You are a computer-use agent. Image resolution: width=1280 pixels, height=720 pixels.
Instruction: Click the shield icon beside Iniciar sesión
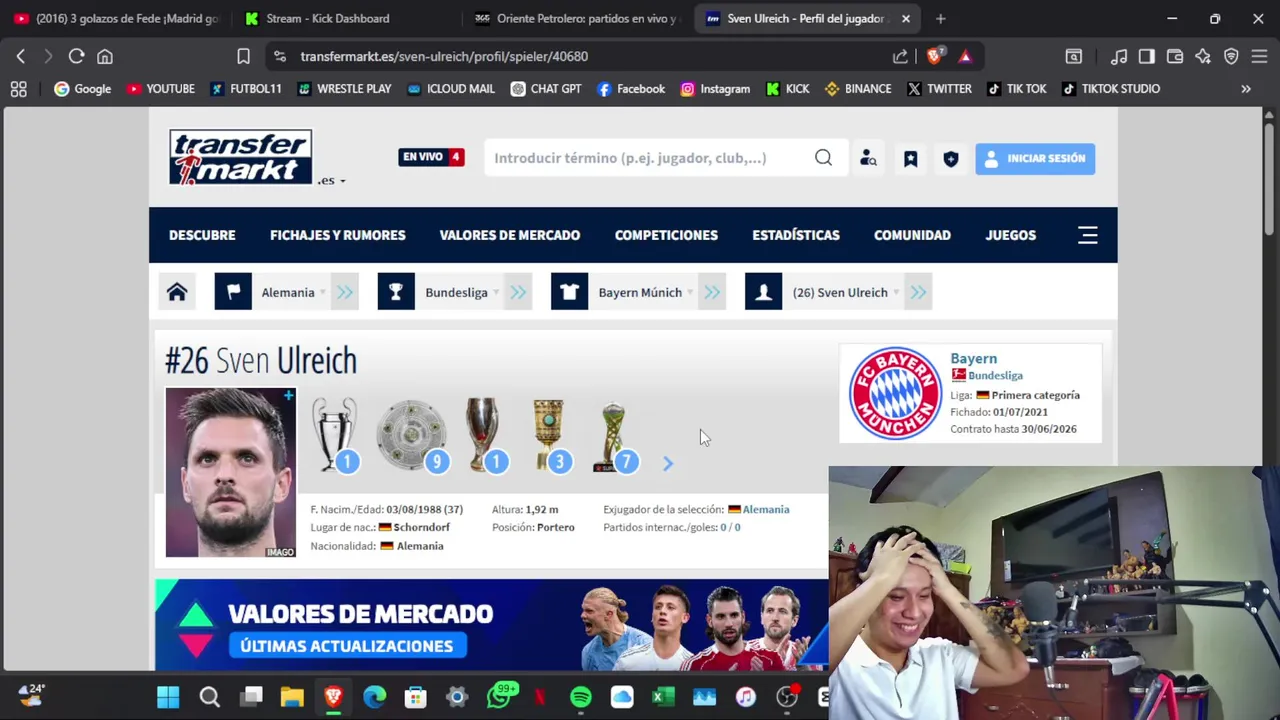(951, 159)
